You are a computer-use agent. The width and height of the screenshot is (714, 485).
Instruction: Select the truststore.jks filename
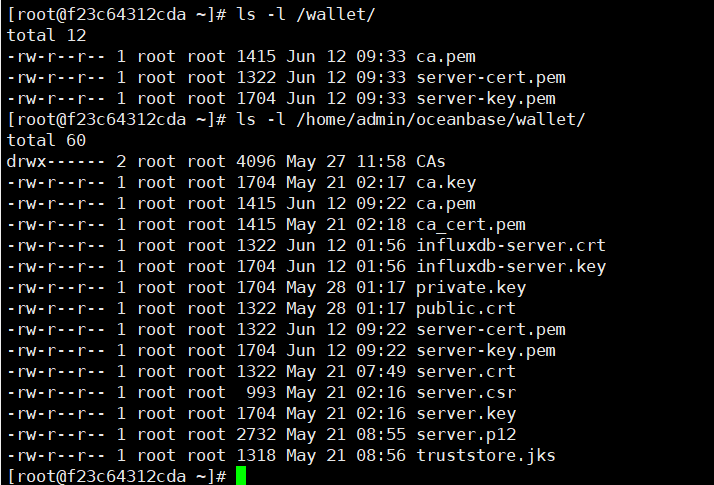(486, 455)
